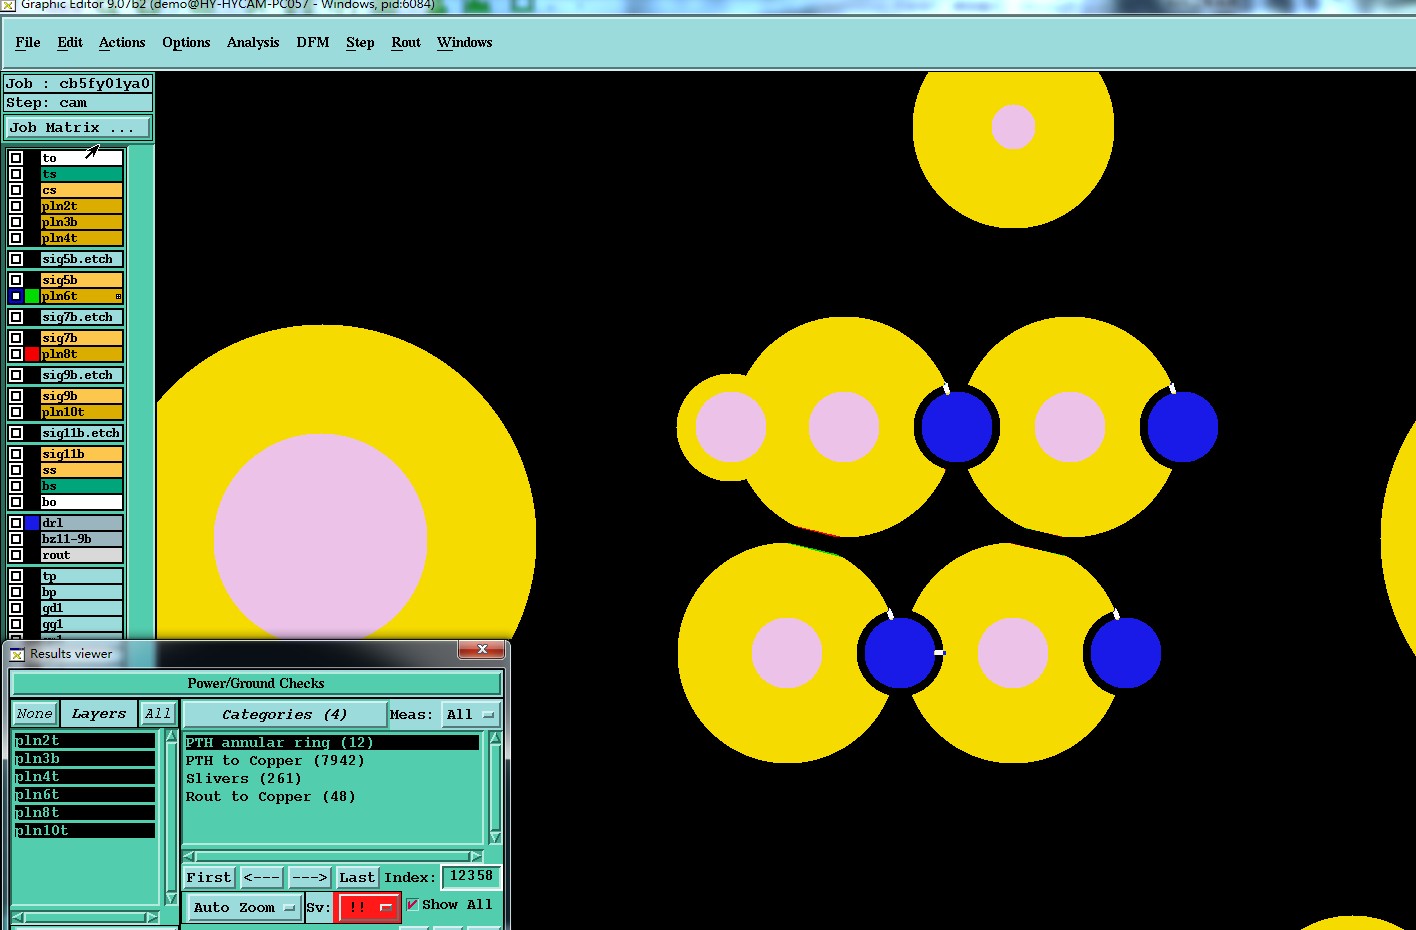The height and width of the screenshot is (930, 1416).
Task: Click the Categories (4) button
Action: 284,714
